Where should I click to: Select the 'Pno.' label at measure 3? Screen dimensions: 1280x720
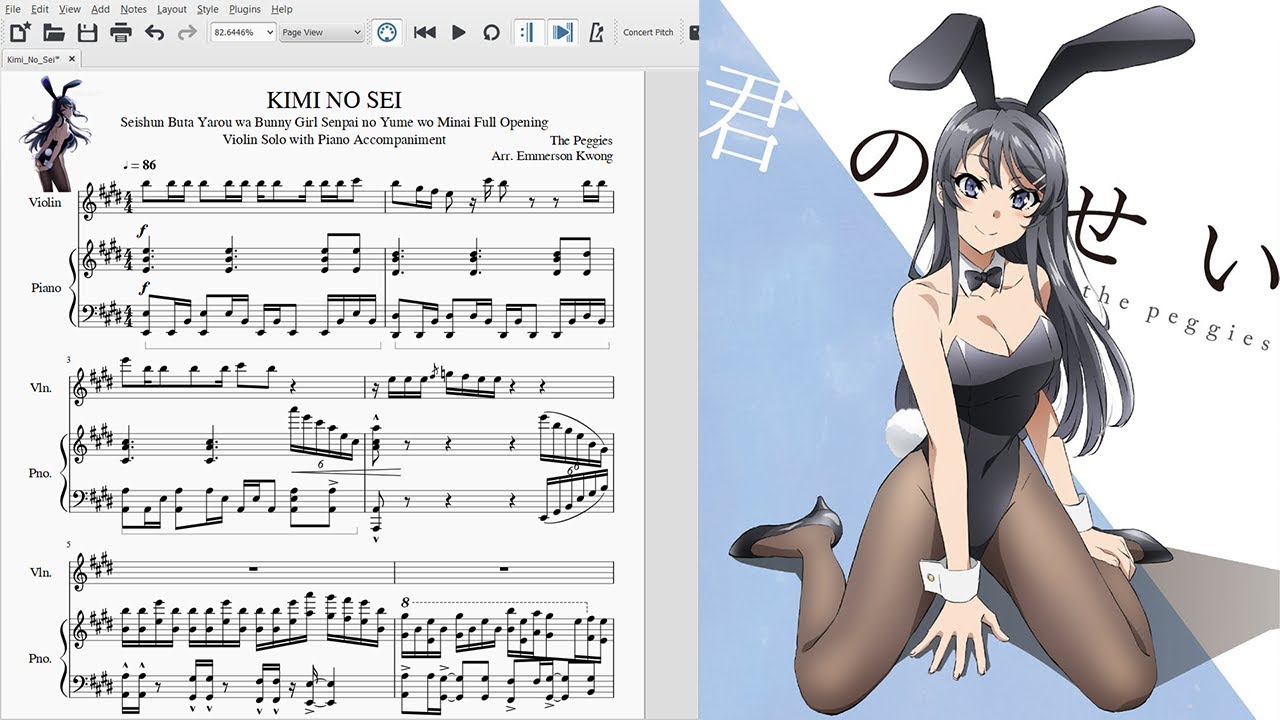click(40, 473)
